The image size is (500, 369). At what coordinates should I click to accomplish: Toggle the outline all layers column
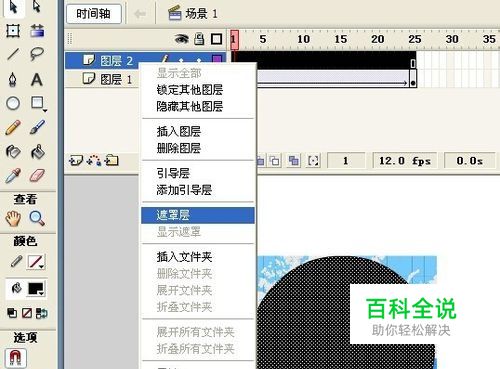pos(217,39)
